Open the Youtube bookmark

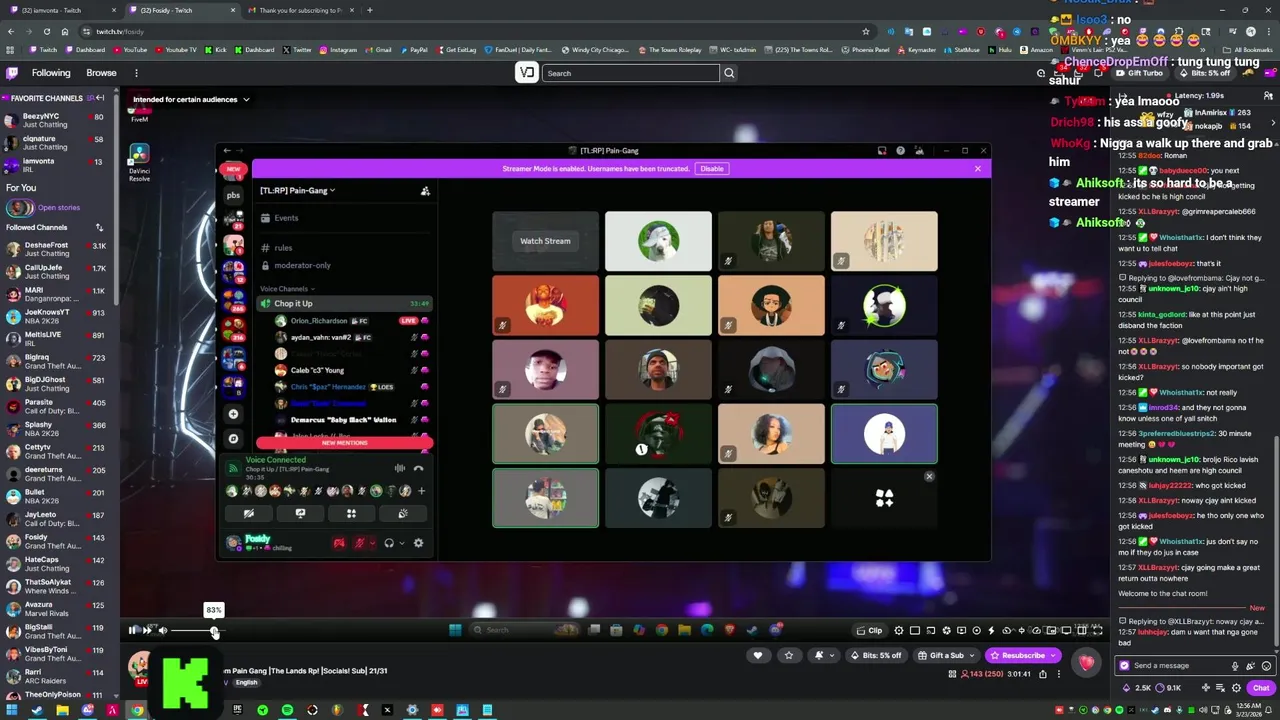(x=130, y=50)
